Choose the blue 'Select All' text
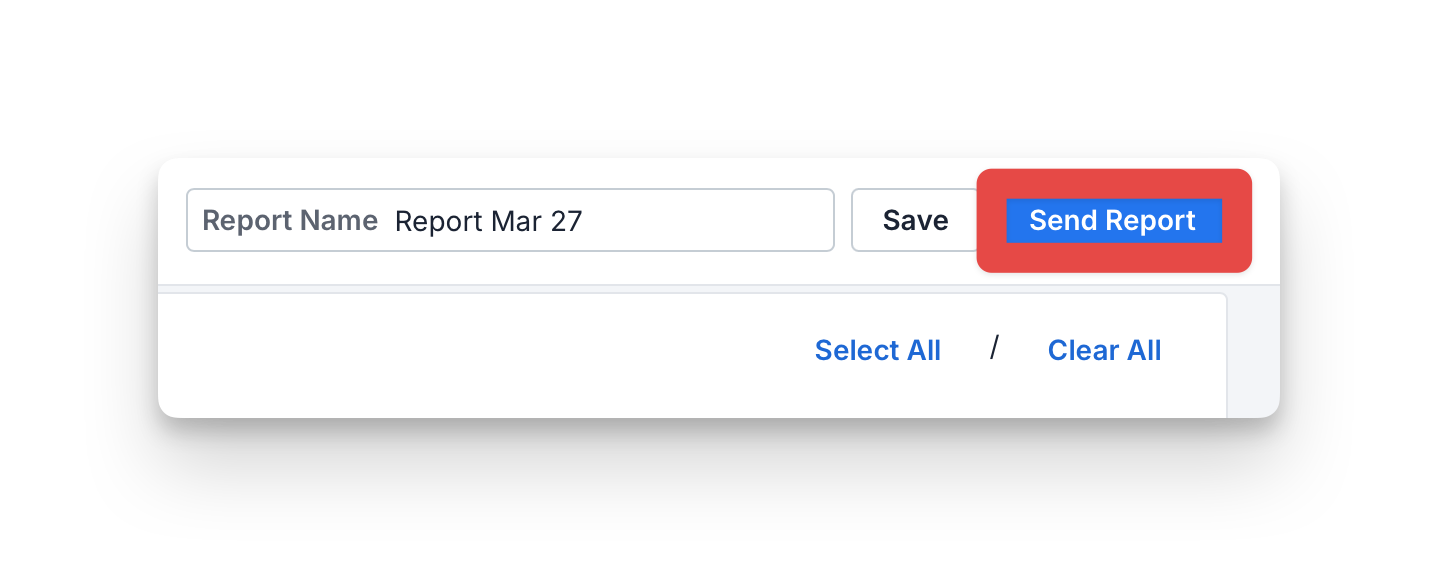The width and height of the screenshot is (1438, 576). point(878,350)
